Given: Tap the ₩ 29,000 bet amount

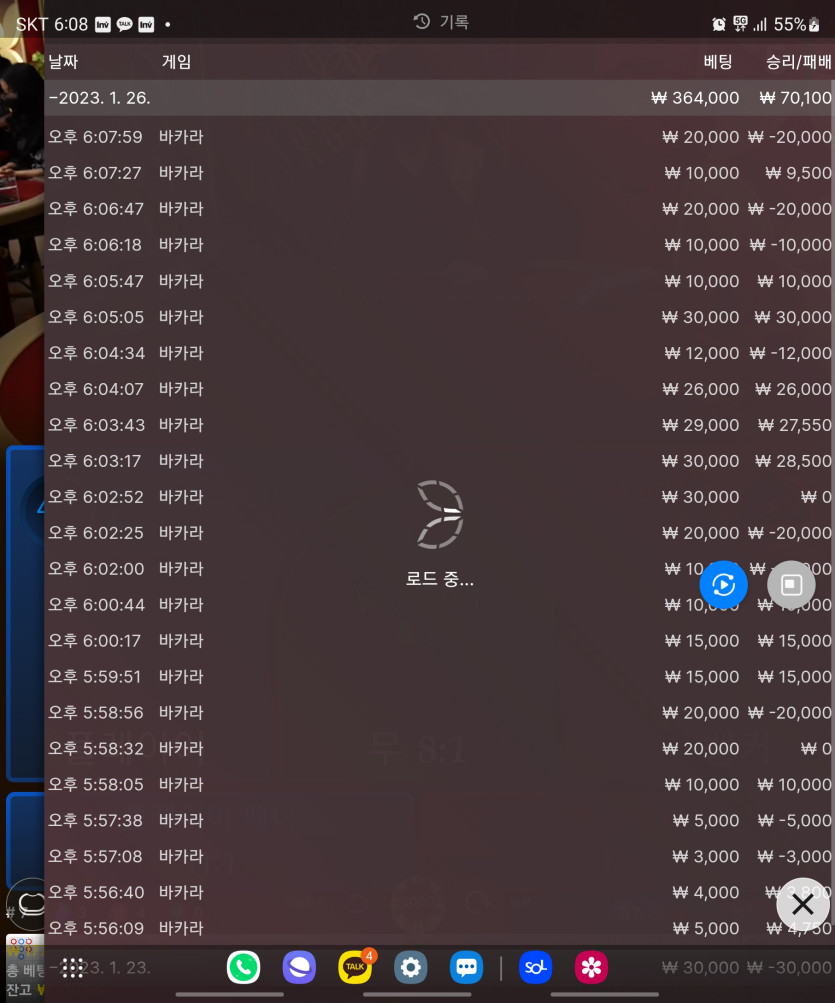Looking at the screenshot, I should tap(701, 425).
